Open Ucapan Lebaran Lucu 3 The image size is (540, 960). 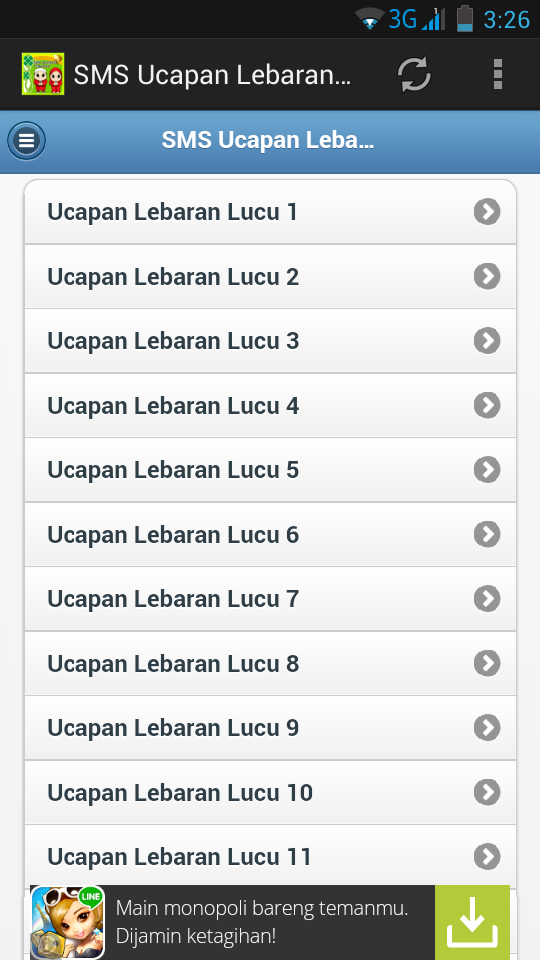(x=270, y=341)
